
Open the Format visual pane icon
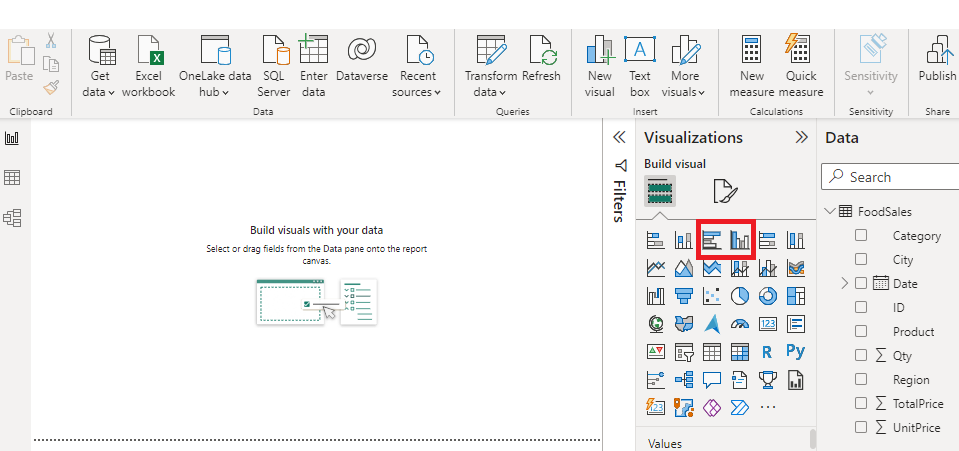724,191
